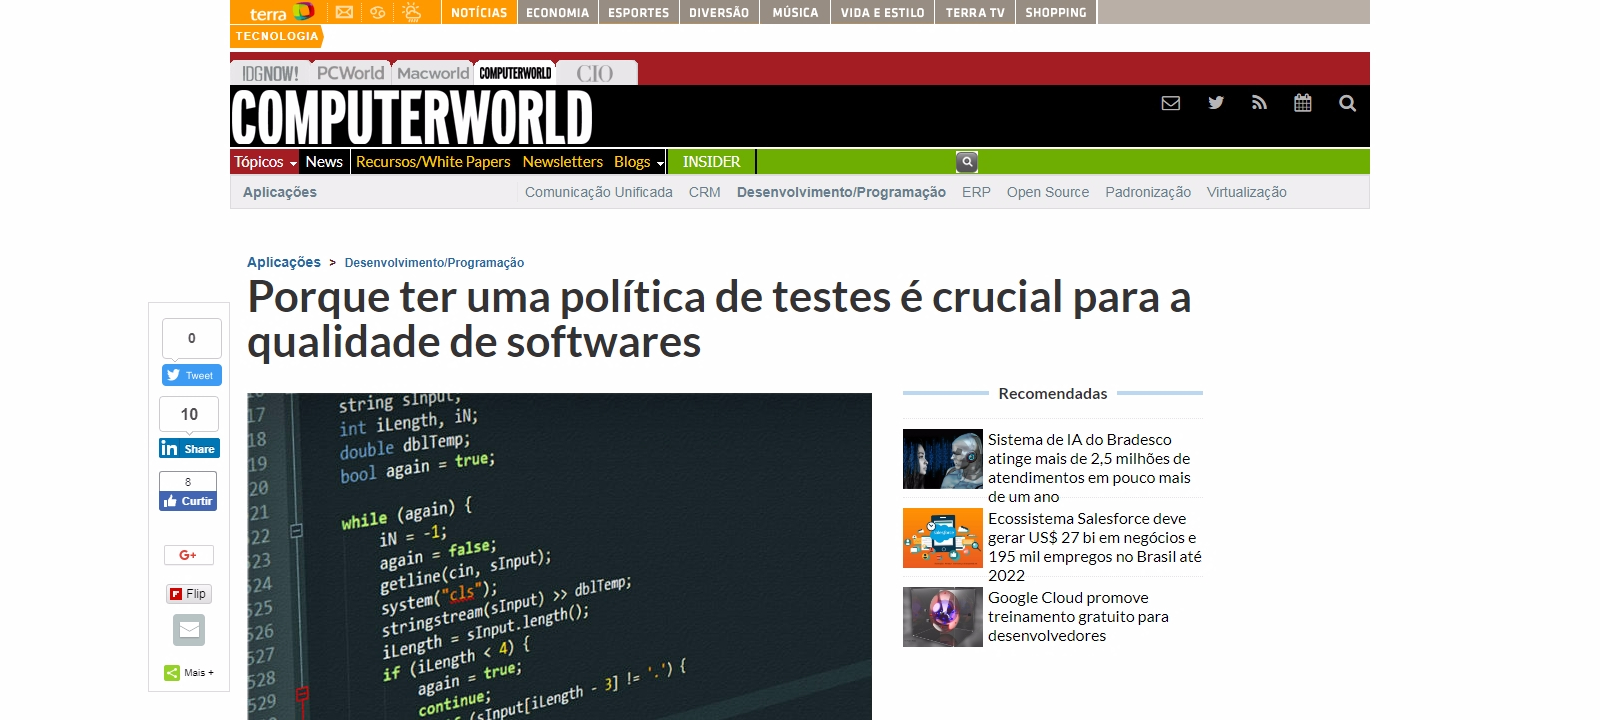The image size is (1600, 720).
Task: Open Terra DIVERSÃO tab
Action: pos(718,12)
